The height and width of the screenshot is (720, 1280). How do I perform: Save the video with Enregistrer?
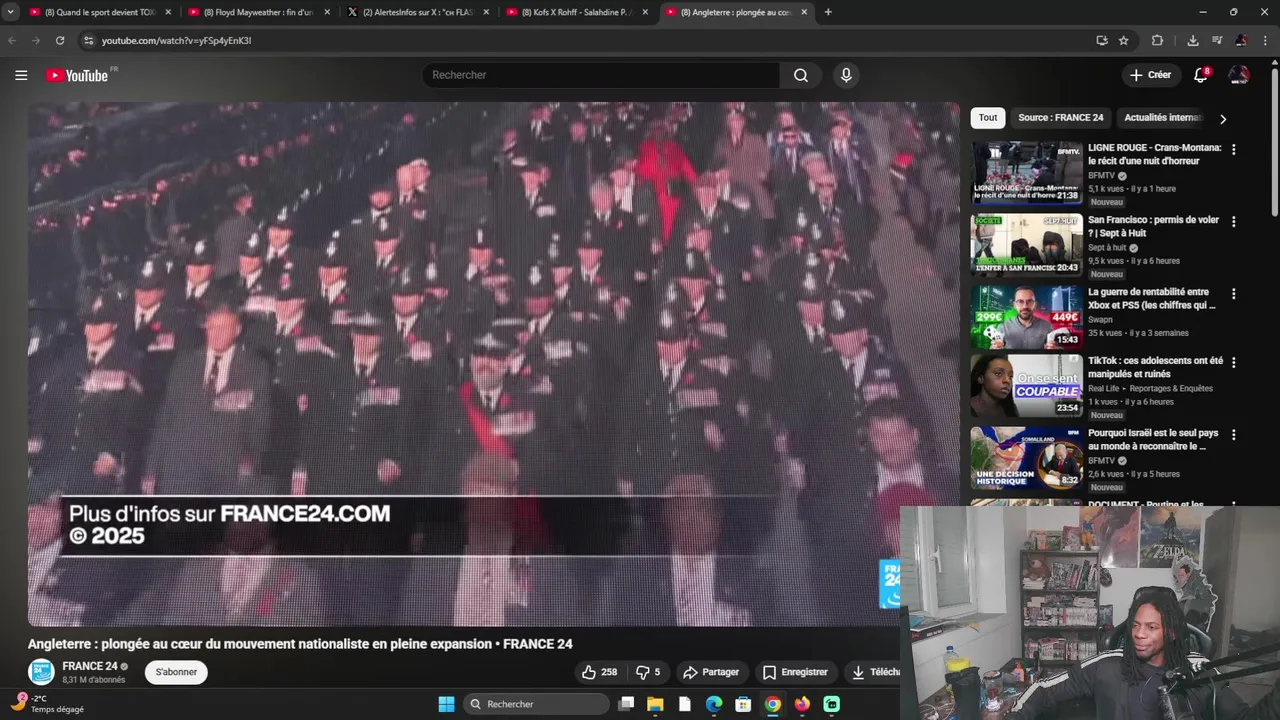click(795, 672)
